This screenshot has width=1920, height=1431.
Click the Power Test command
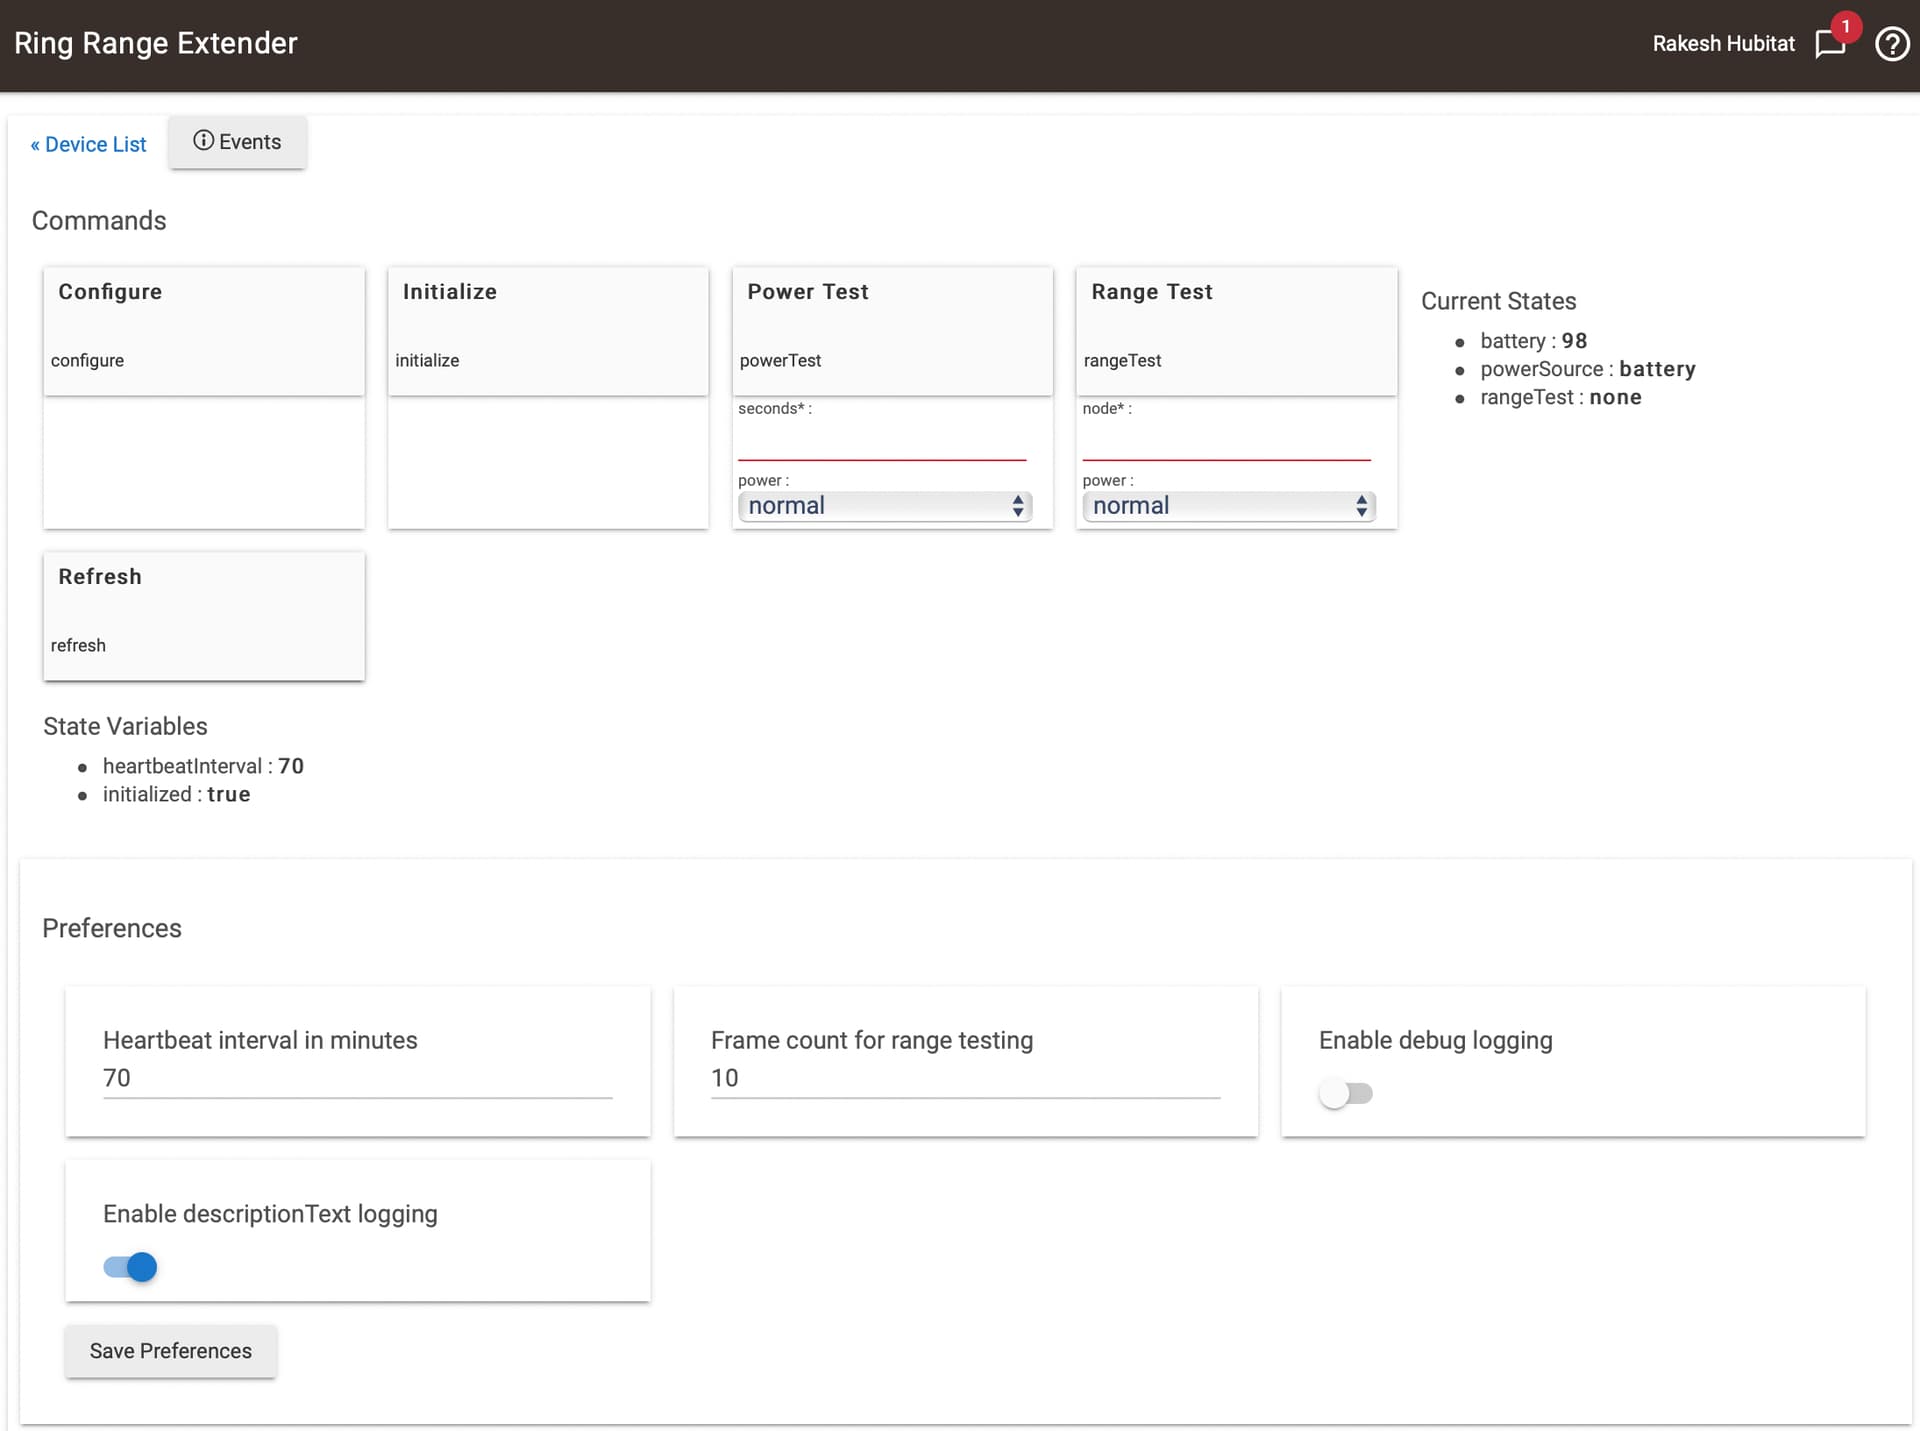[891, 331]
